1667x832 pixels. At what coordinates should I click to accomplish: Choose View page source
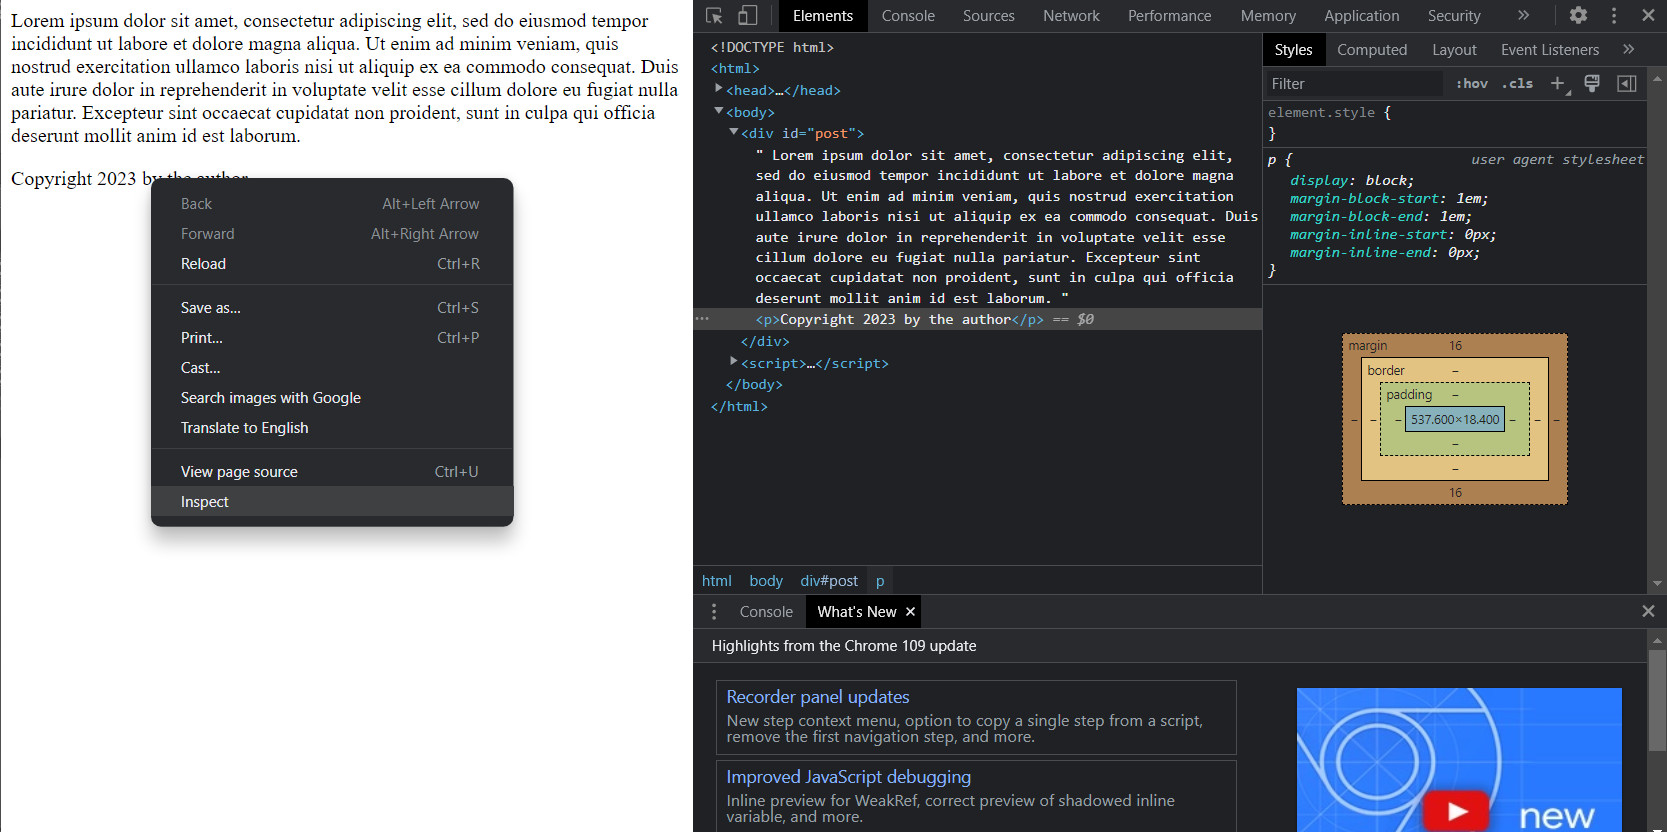(332, 471)
